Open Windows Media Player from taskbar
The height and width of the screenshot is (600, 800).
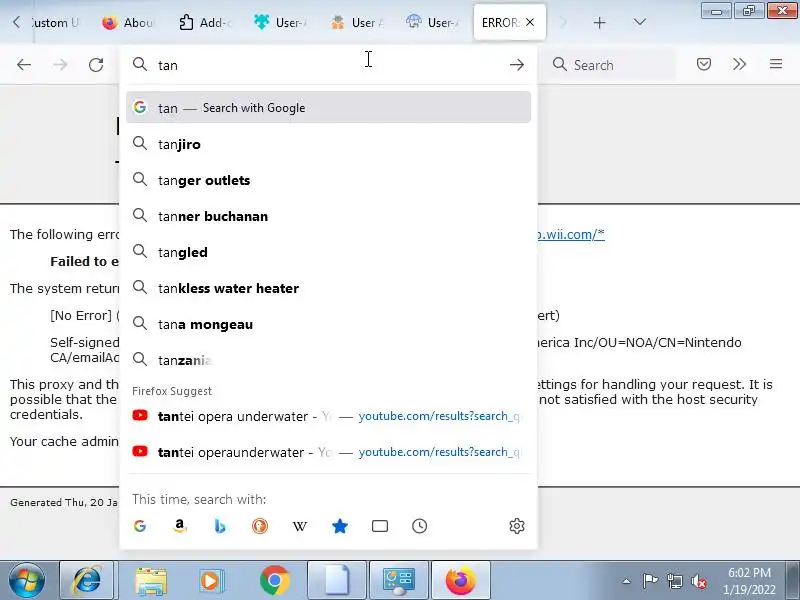pyautogui.click(x=211, y=580)
